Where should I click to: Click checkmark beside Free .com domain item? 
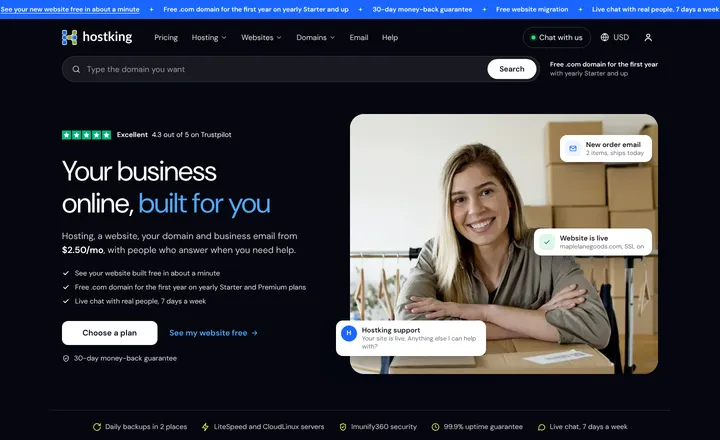point(66,287)
